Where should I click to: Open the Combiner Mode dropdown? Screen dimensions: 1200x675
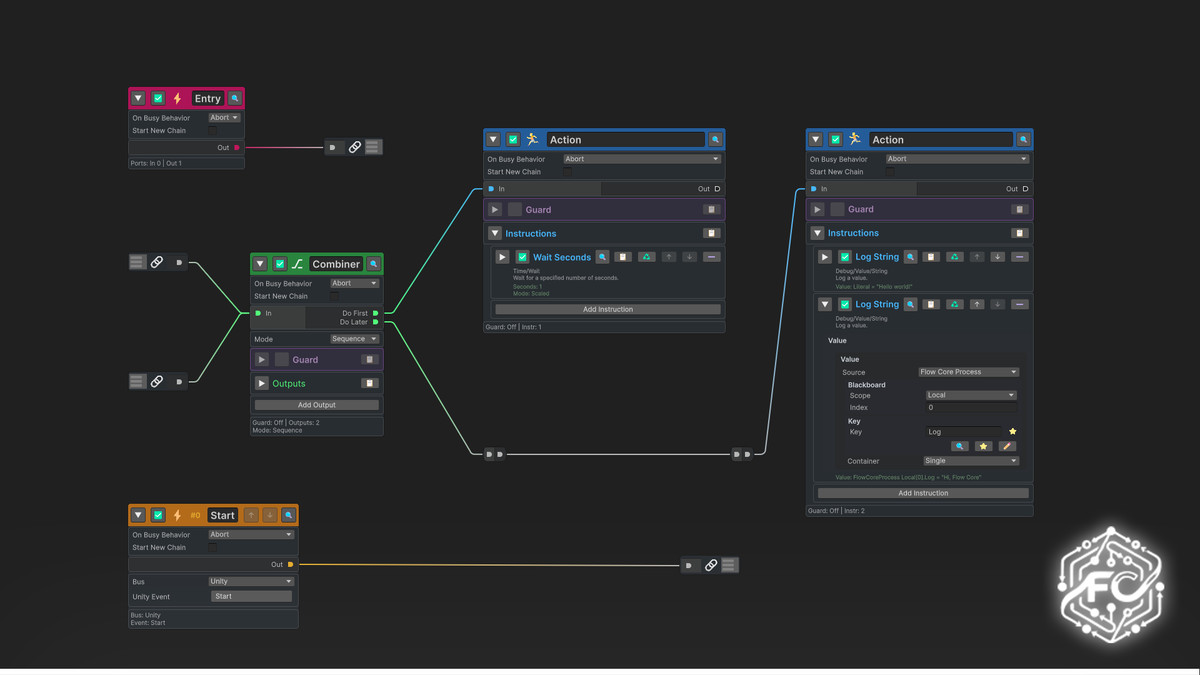(x=354, y=339)
